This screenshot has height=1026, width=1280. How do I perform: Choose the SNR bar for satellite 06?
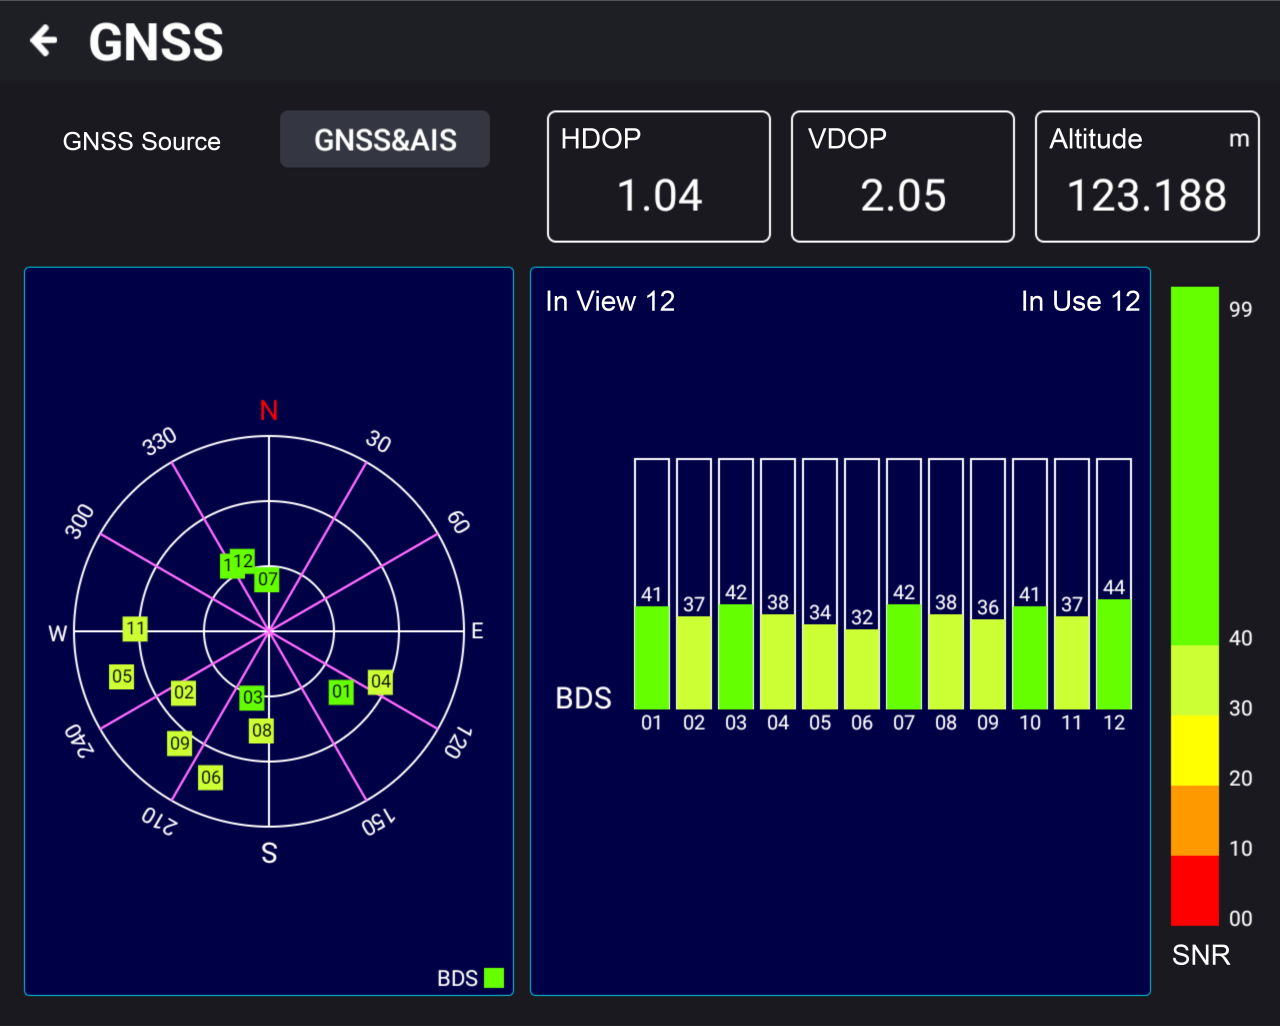coord(862,584)
